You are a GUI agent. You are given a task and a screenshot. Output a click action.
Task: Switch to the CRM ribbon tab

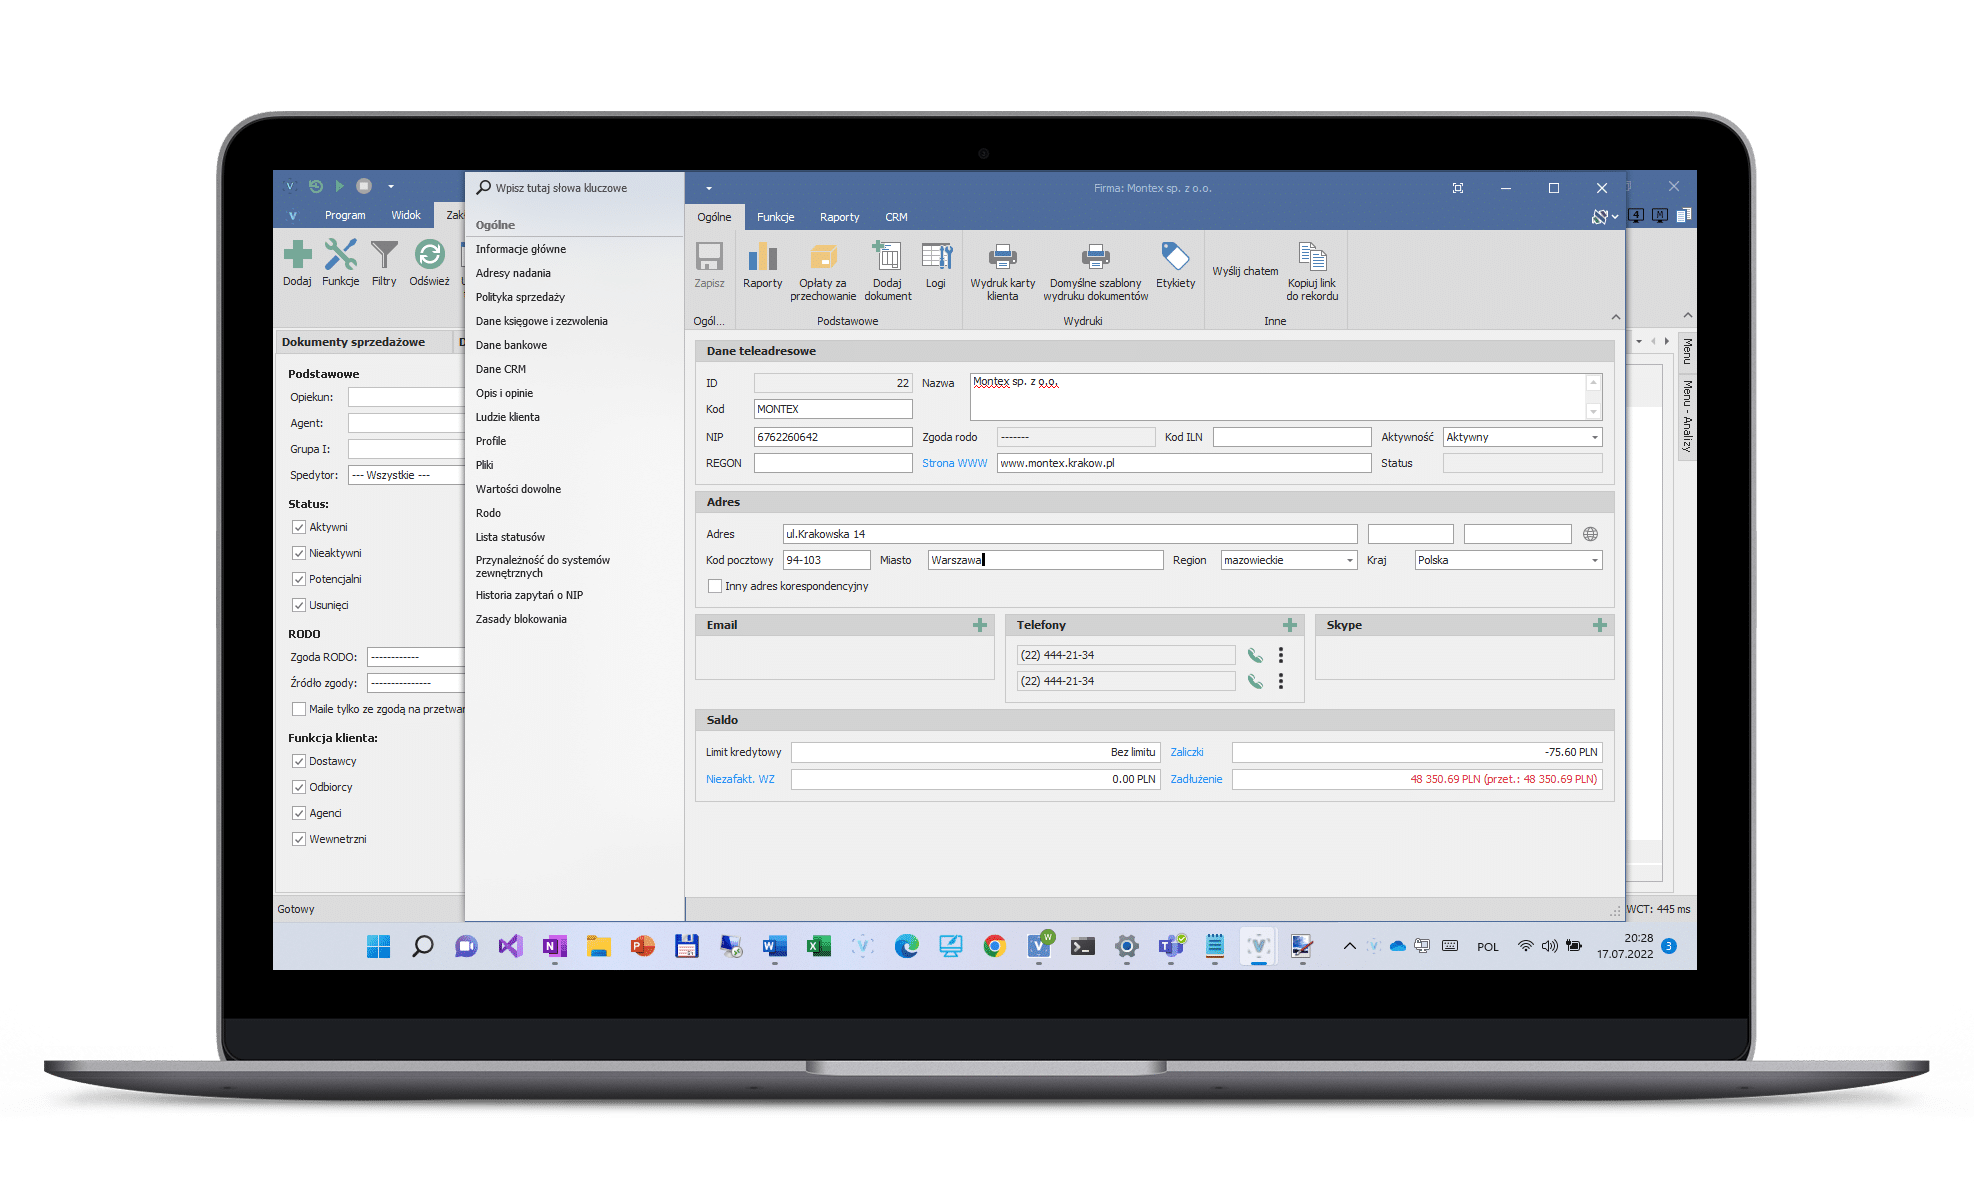pyautogui.click(x=896, y=217)
